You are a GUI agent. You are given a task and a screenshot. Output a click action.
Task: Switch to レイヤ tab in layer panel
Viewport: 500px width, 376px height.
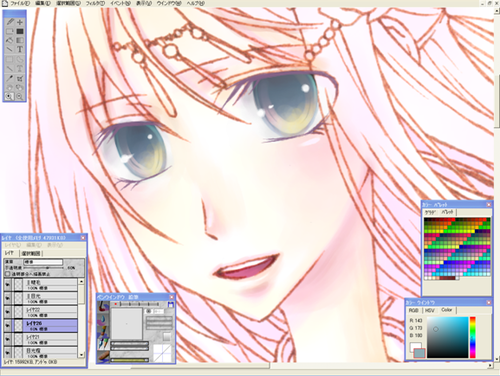pos(10,253)
